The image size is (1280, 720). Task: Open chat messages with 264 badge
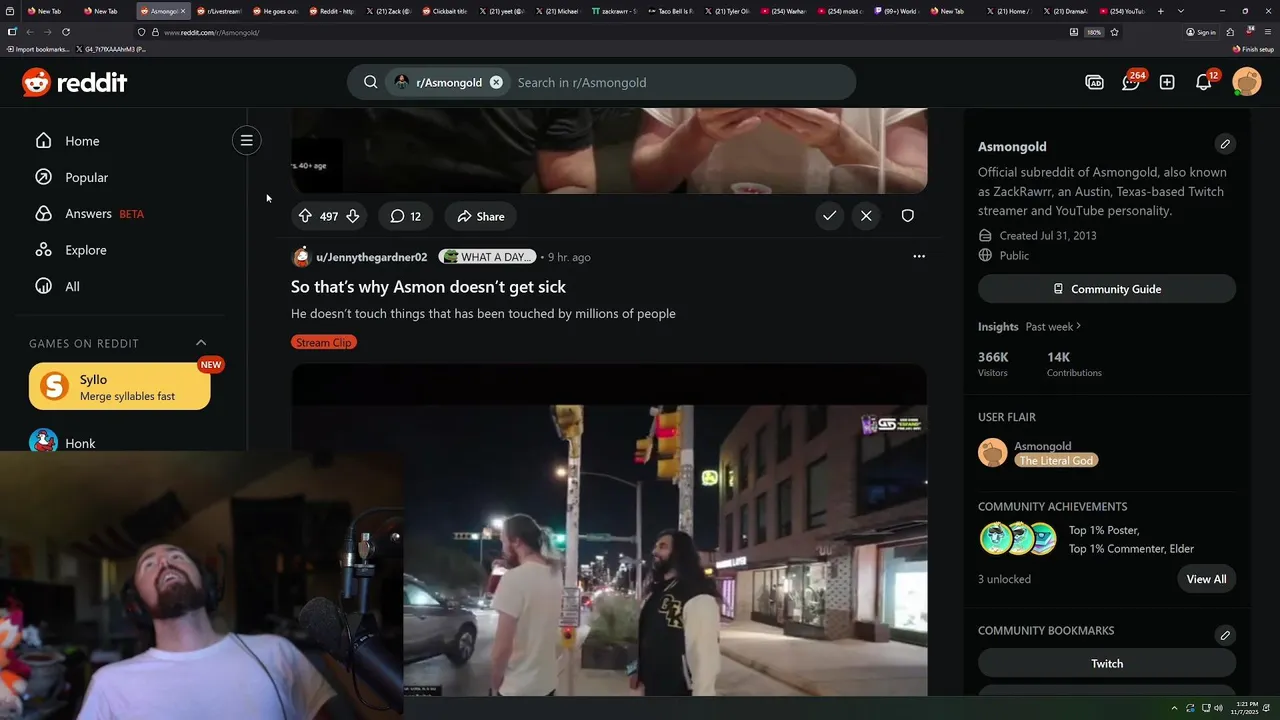coord(1131,82)
